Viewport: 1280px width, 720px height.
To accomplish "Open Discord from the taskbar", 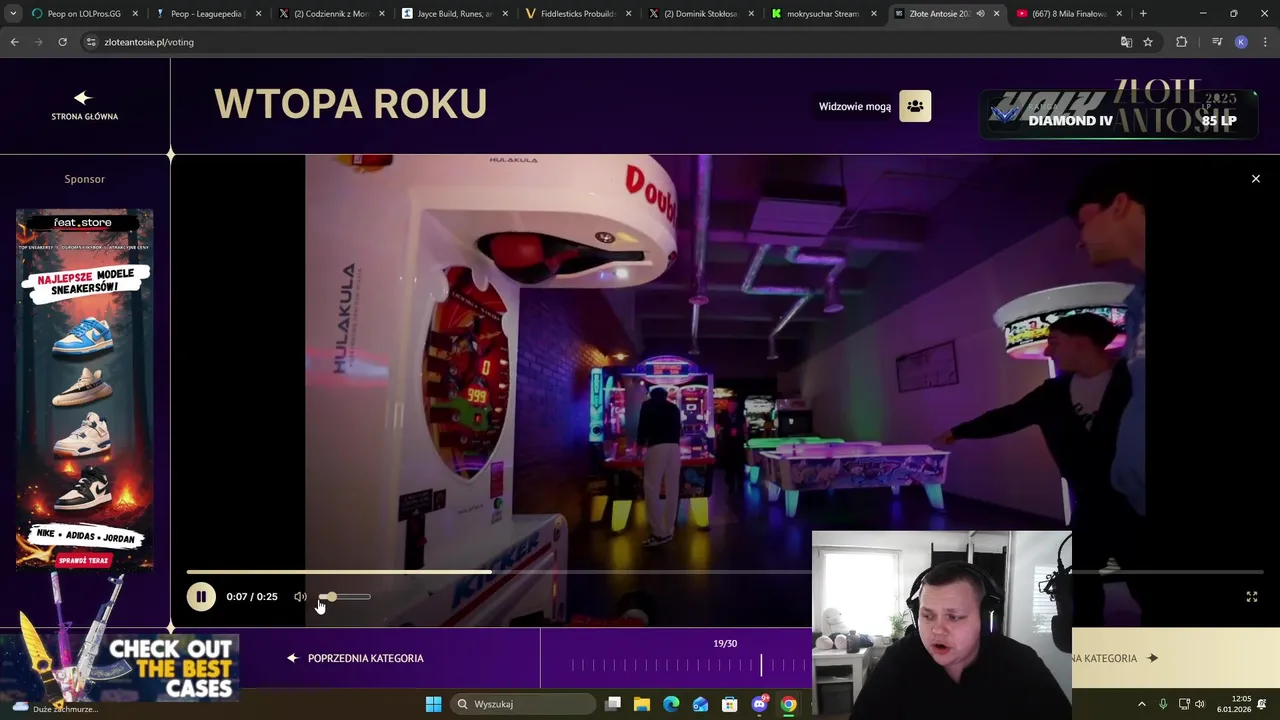I will pos(759,704).
